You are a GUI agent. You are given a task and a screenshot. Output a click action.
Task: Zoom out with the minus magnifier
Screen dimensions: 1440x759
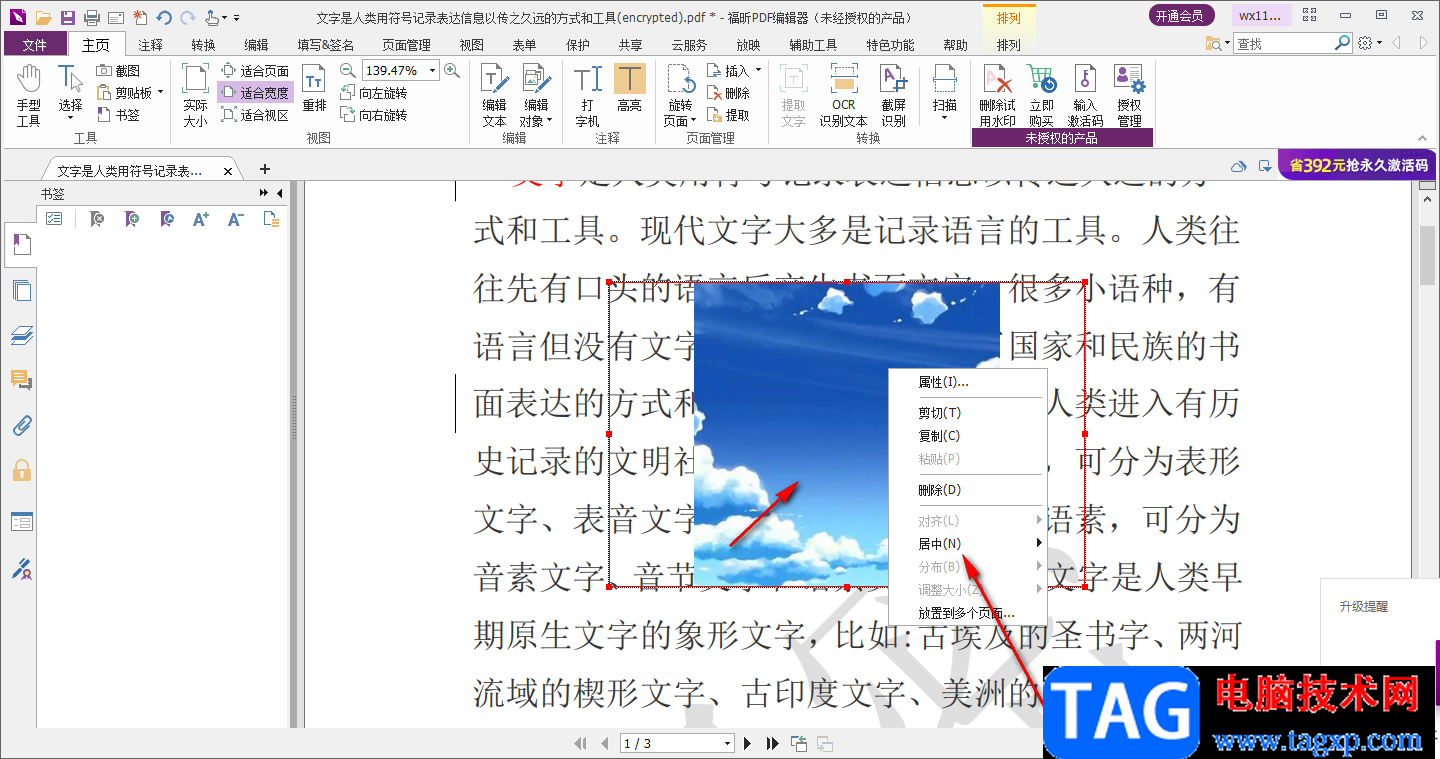coord(347,70)
